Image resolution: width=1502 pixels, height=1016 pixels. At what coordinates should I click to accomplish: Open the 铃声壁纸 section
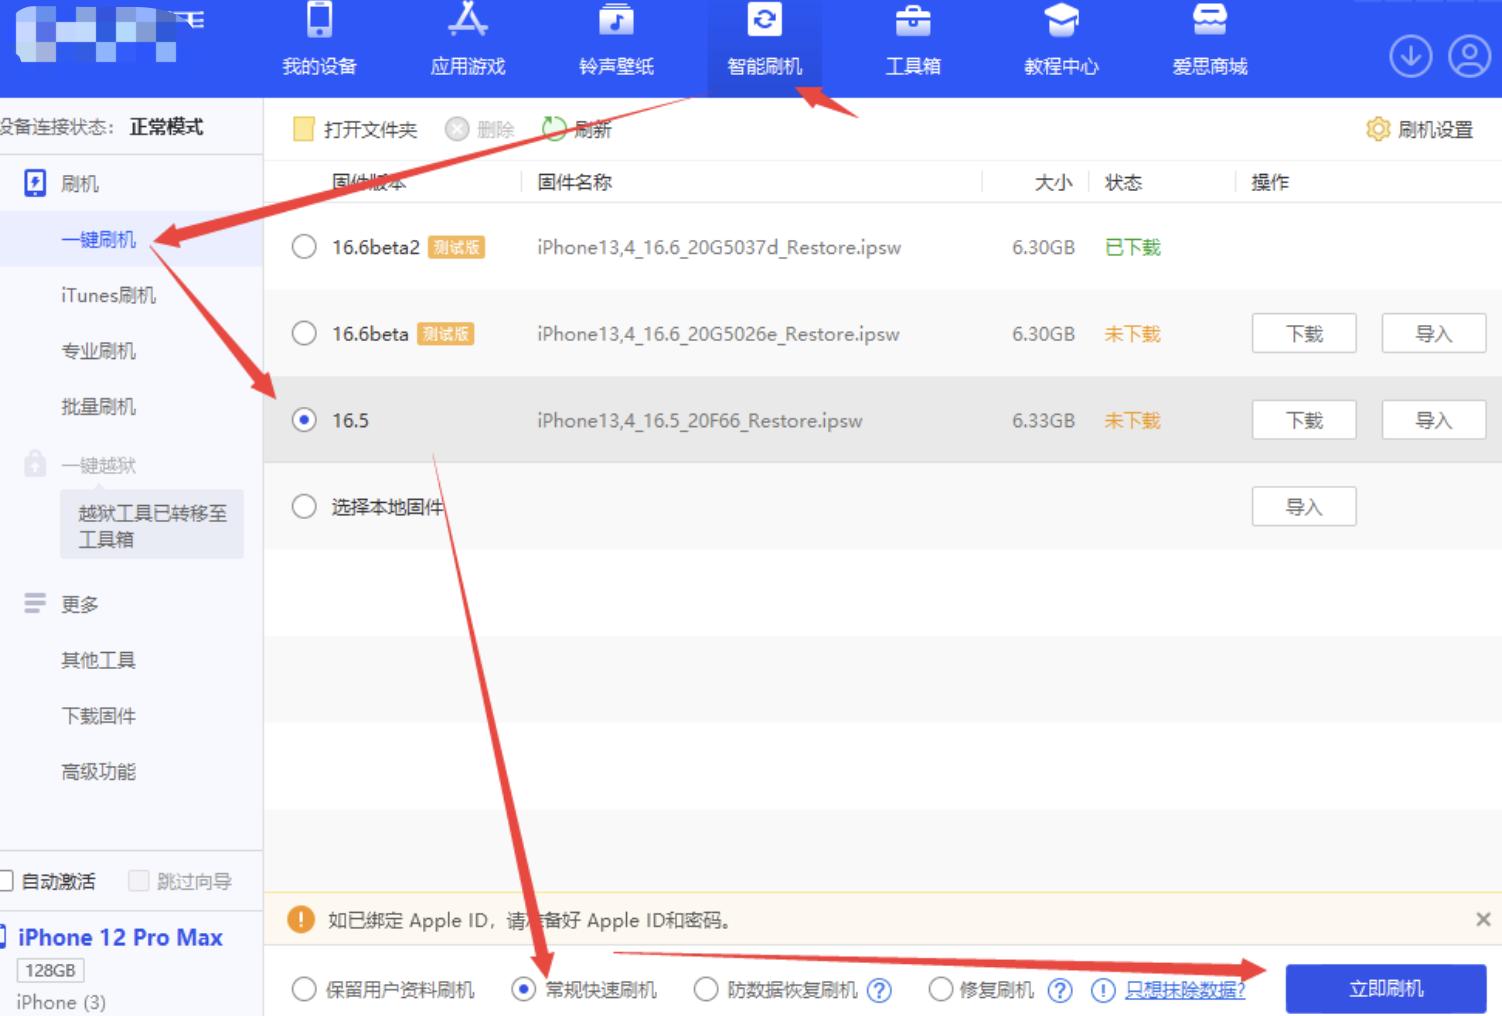click(x=614, y=40)
